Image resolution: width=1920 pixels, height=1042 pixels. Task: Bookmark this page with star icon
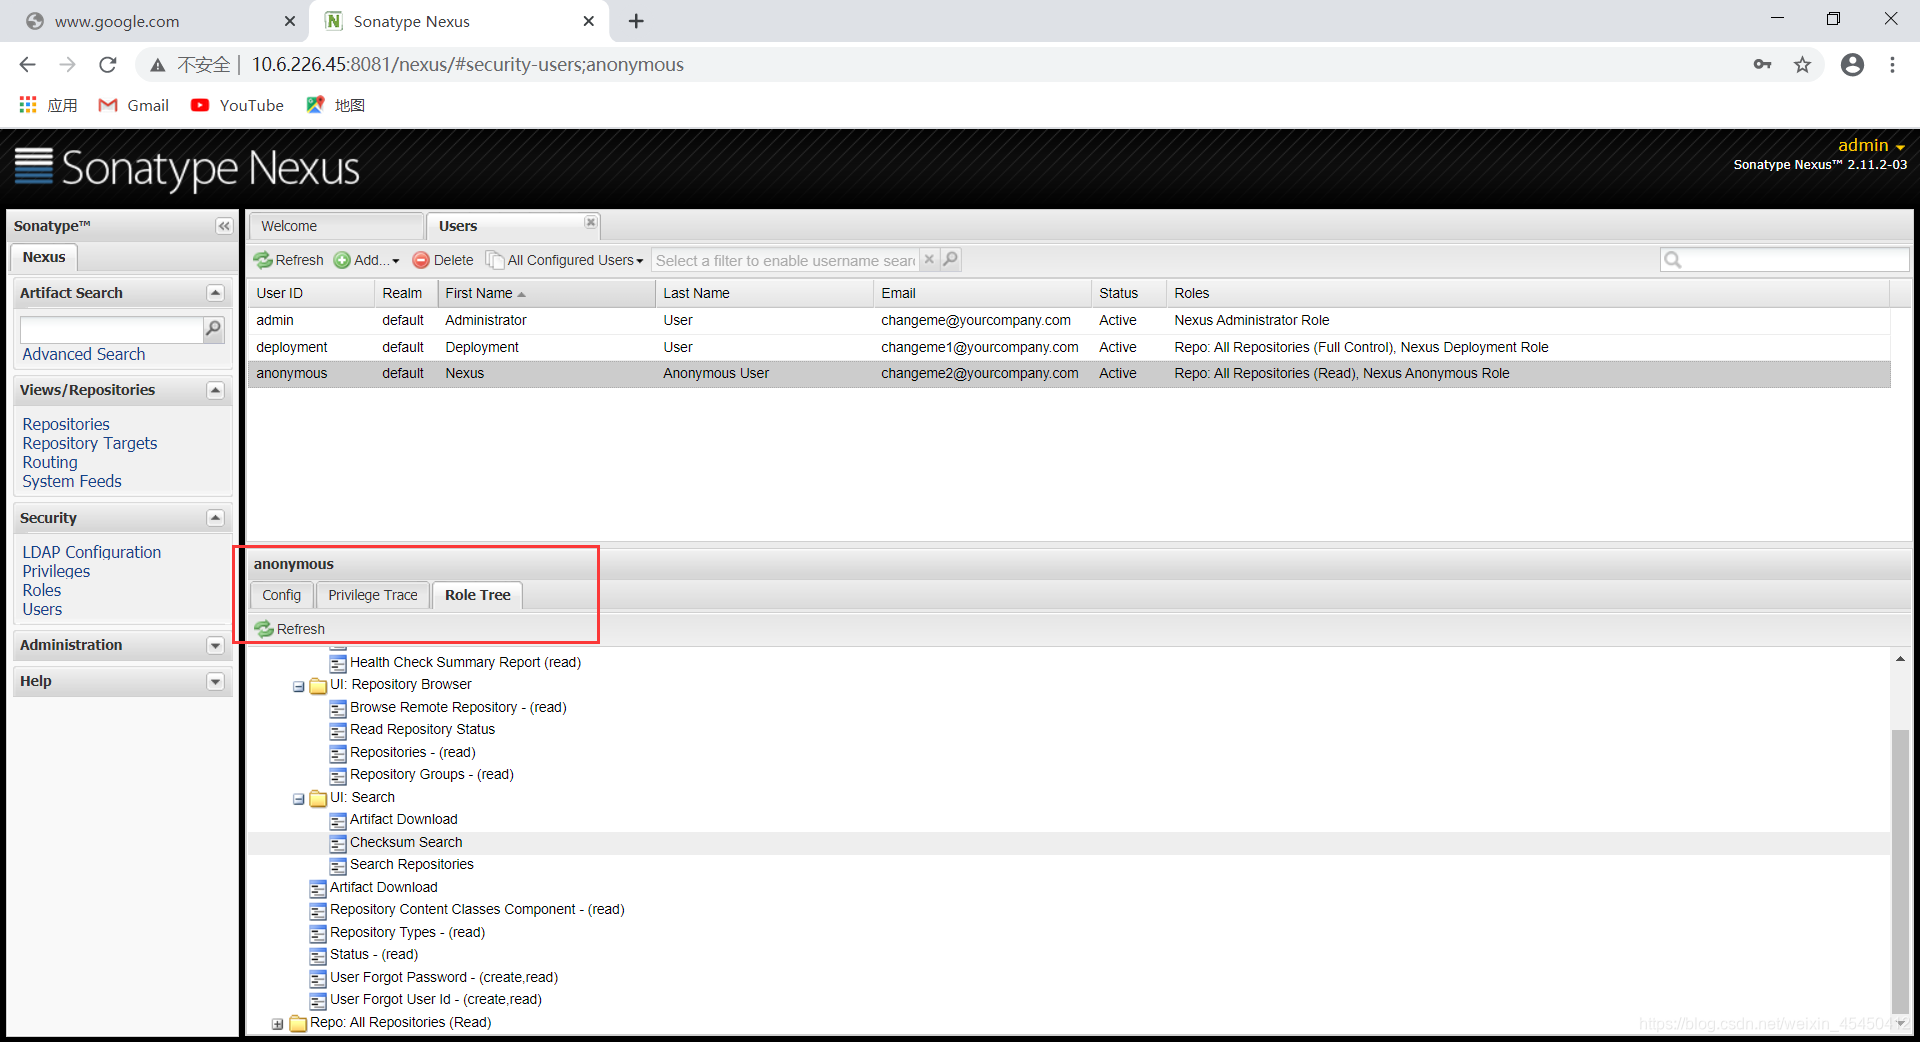point(1802,65)
